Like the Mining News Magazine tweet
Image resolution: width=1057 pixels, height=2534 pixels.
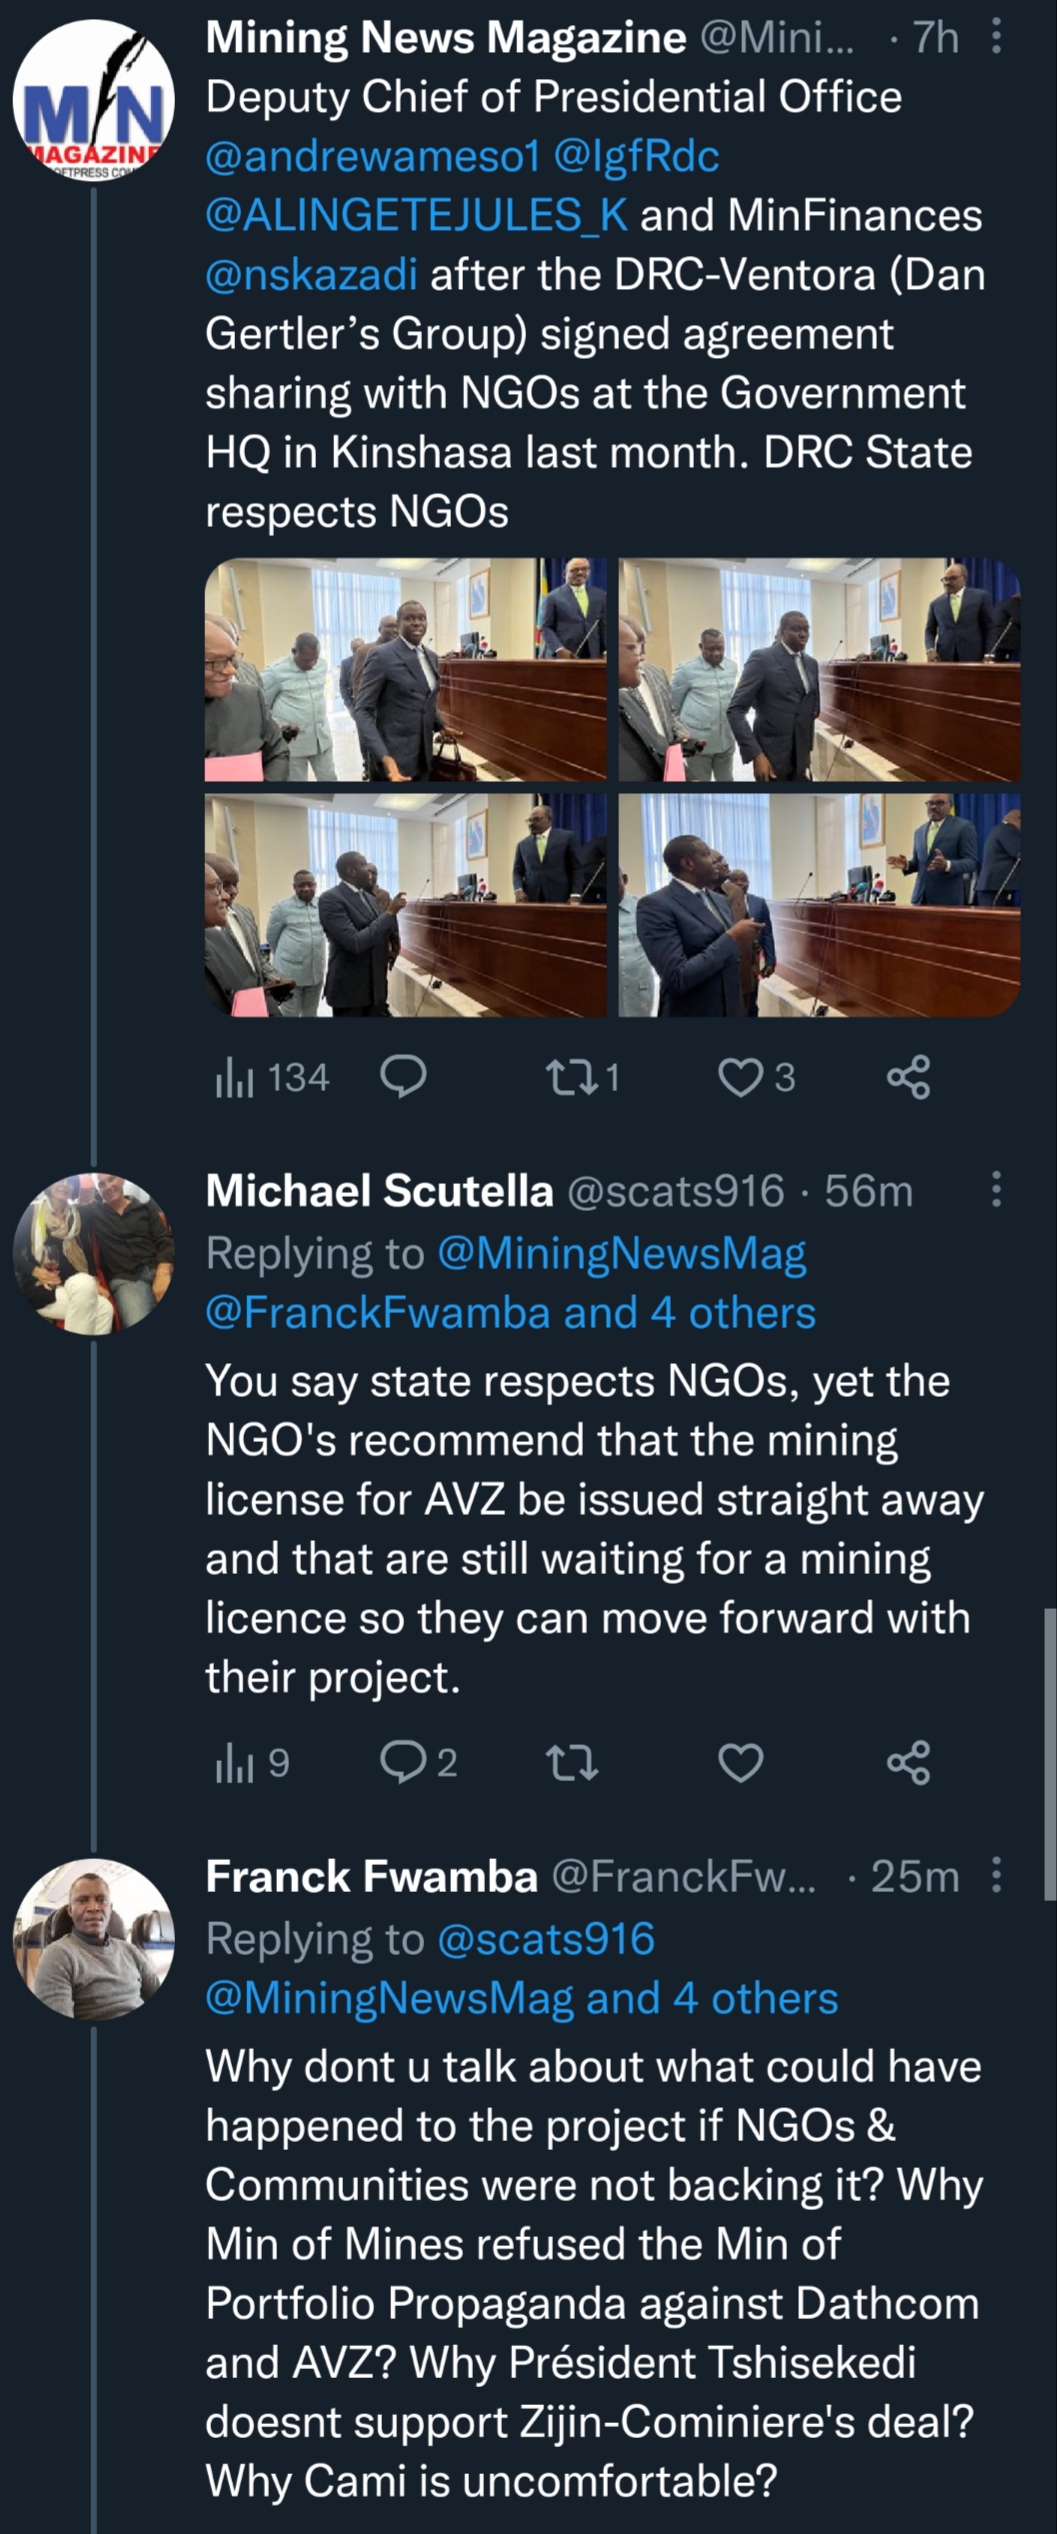tap(742, 1077)
